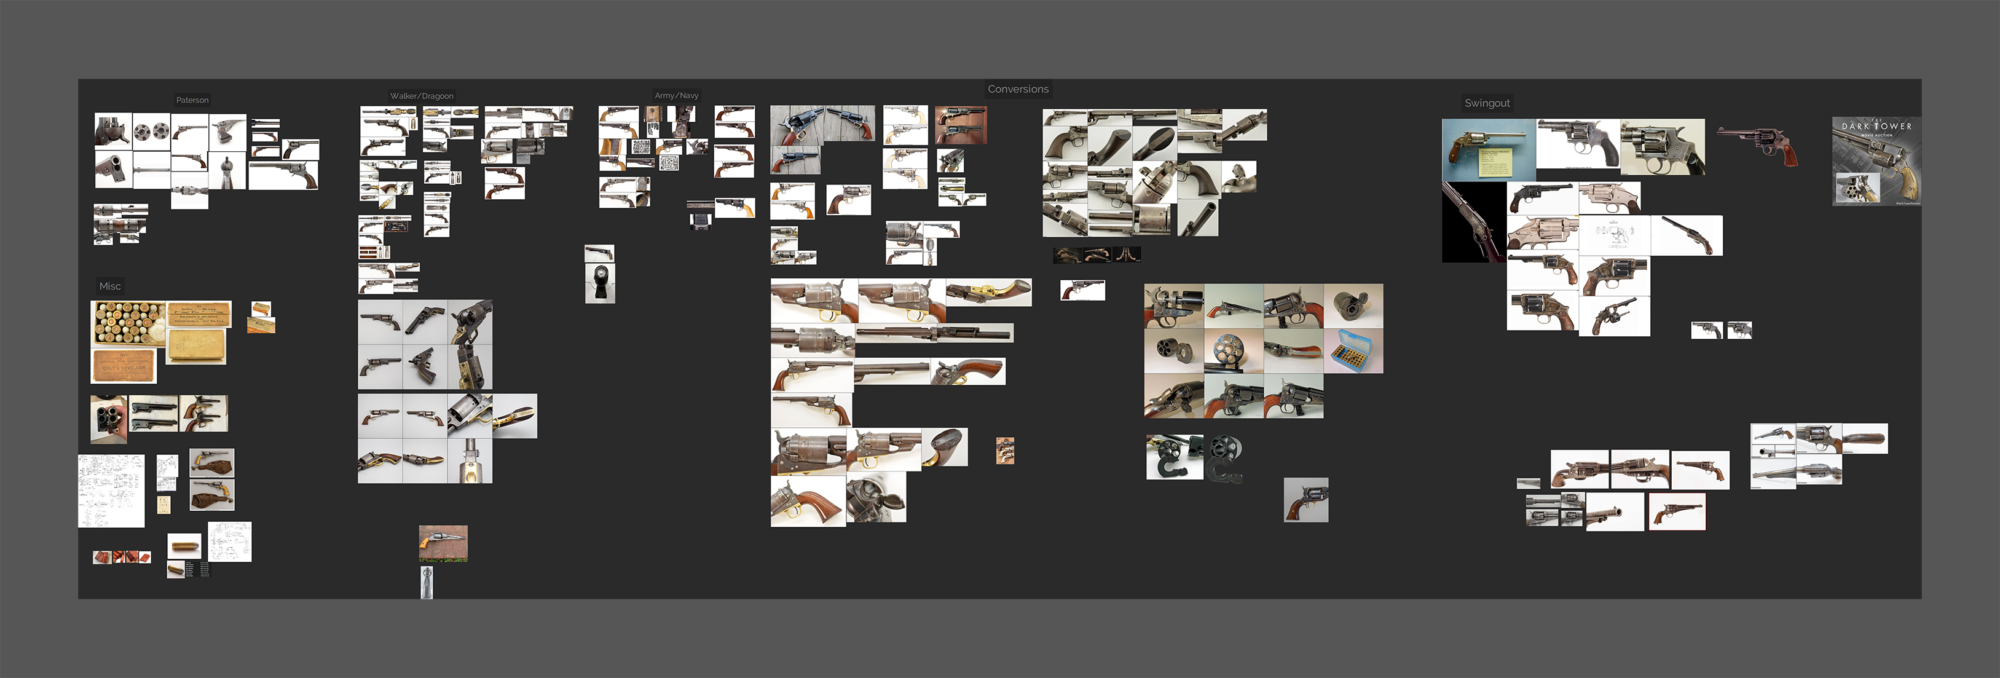Screen dimensions: 2000x678
Task: Select the black-background rifle image in Swingout
Action: coord(1473,222)
